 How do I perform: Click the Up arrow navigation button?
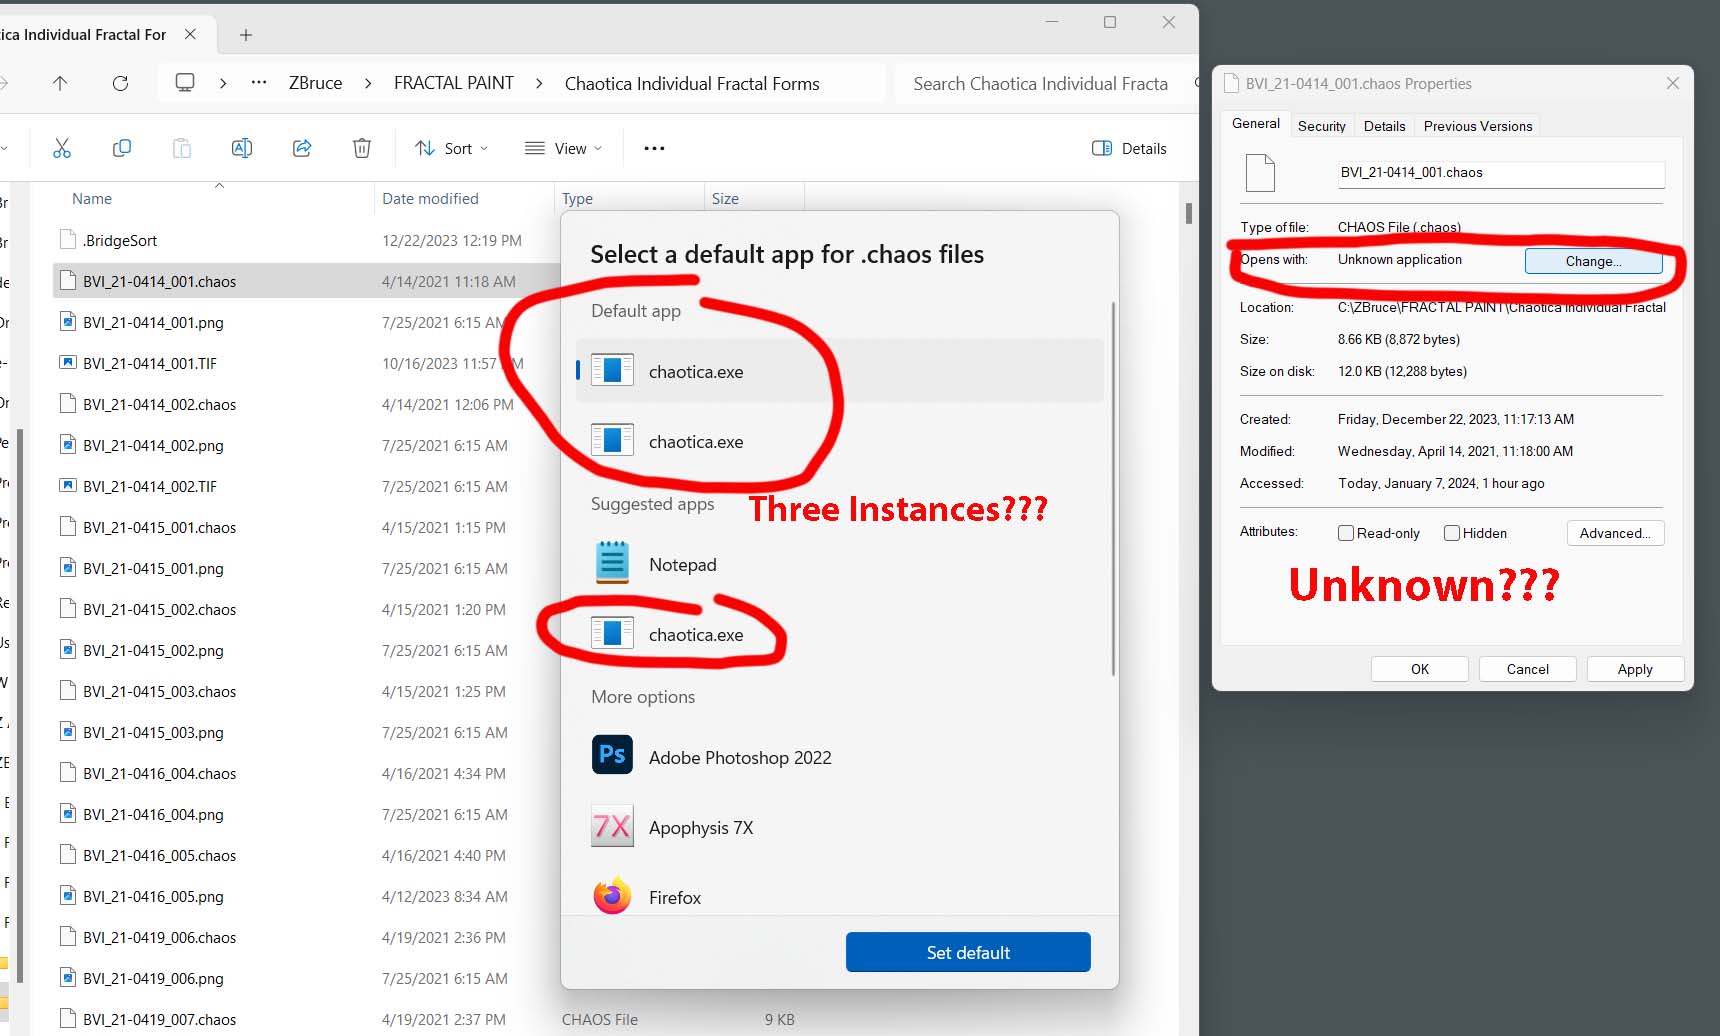60,83
